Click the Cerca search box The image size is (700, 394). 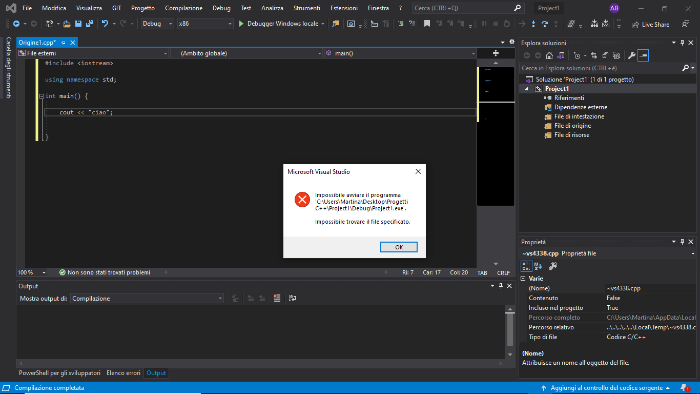467,8
